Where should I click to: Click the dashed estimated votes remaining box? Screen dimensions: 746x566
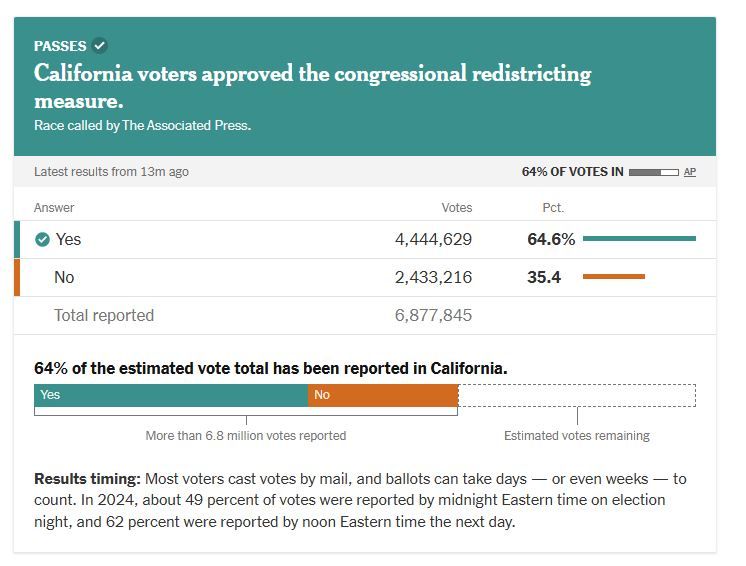click(577, 395)
